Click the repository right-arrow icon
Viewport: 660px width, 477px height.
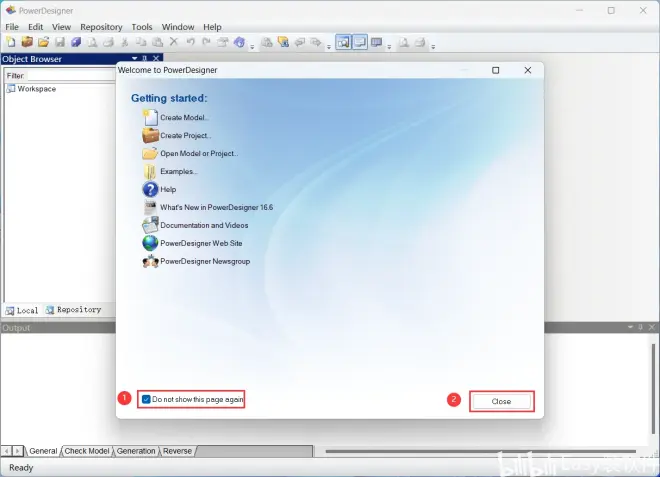(x=316, y=42)
